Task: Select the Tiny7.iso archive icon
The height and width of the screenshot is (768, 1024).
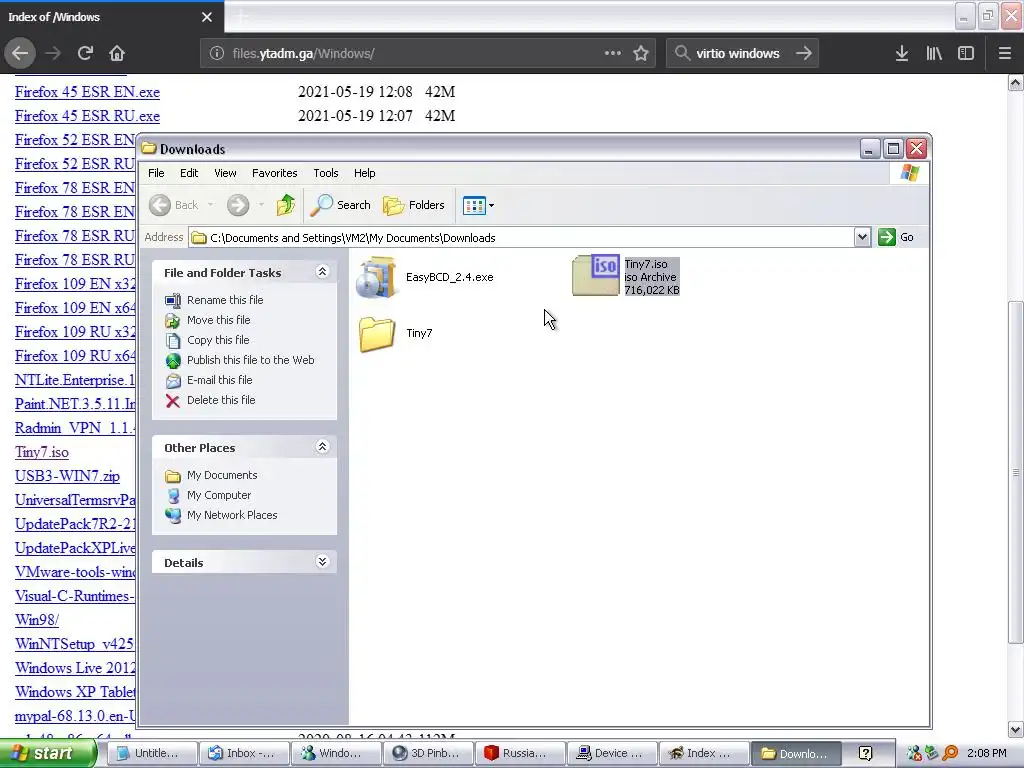Action: 596,276
